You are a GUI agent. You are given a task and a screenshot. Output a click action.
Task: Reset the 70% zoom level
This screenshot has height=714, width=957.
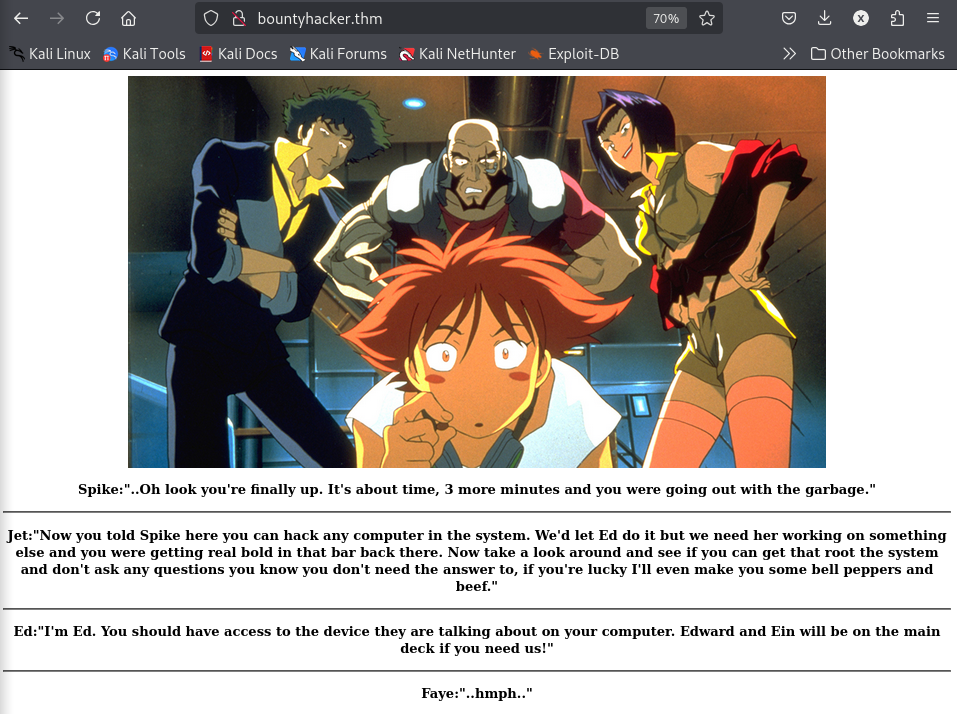coord(666,18)
